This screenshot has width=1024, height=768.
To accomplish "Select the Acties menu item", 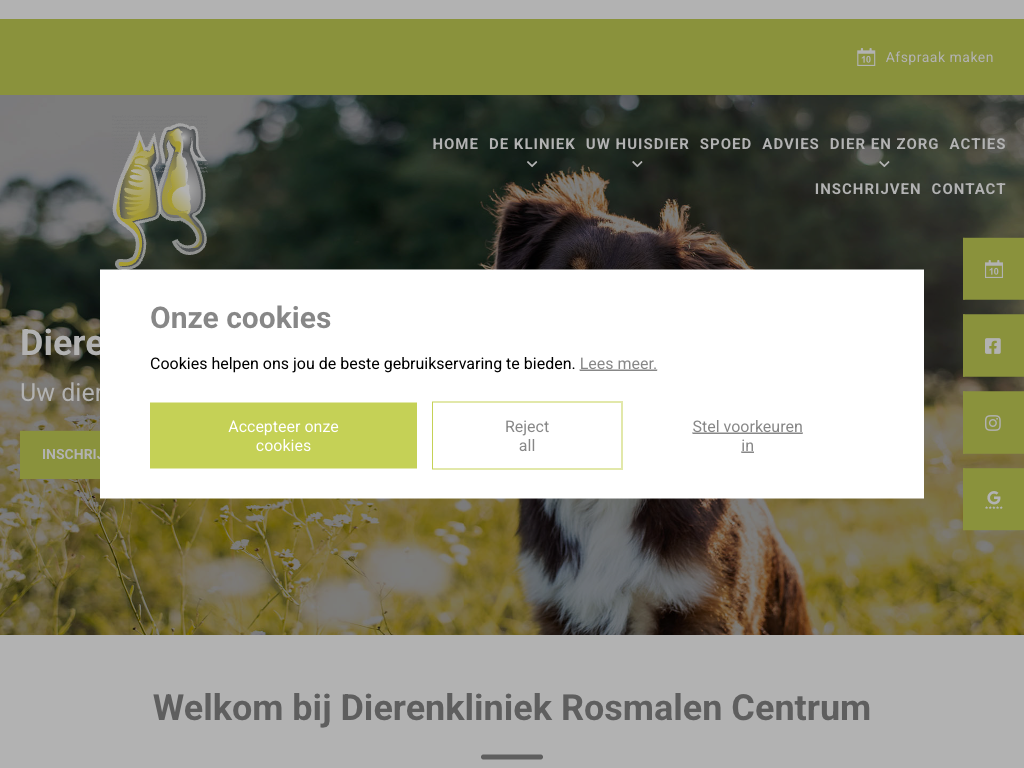I will [x=978, y=144].
